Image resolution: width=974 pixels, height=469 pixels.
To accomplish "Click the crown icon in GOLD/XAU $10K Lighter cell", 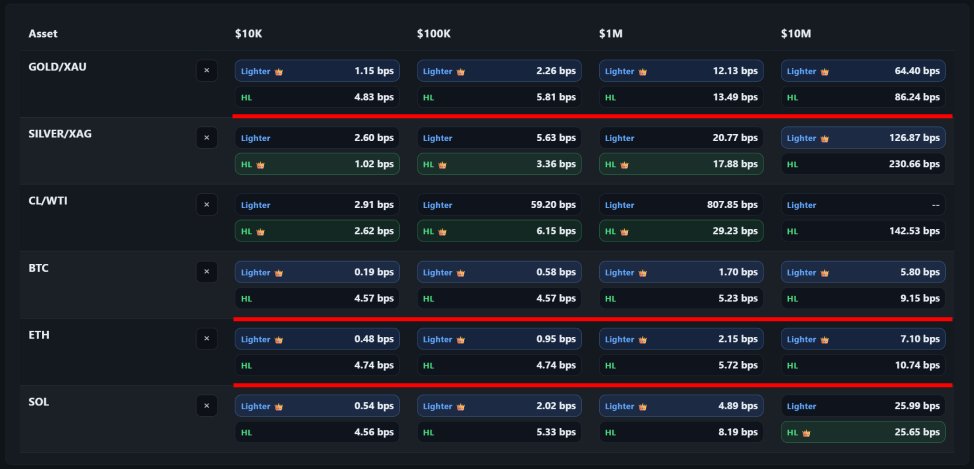I will [x=279, y=71].
